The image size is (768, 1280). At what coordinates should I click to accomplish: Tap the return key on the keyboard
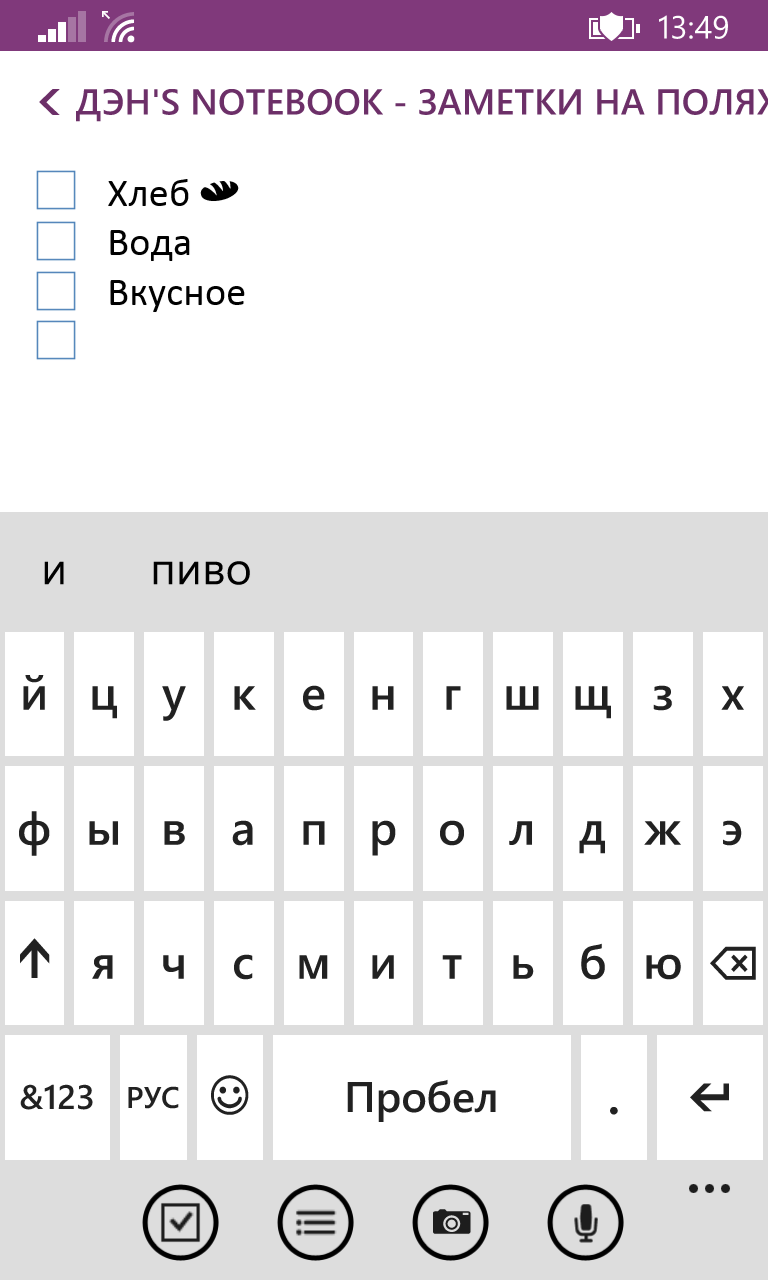[x=710, y=1097]
